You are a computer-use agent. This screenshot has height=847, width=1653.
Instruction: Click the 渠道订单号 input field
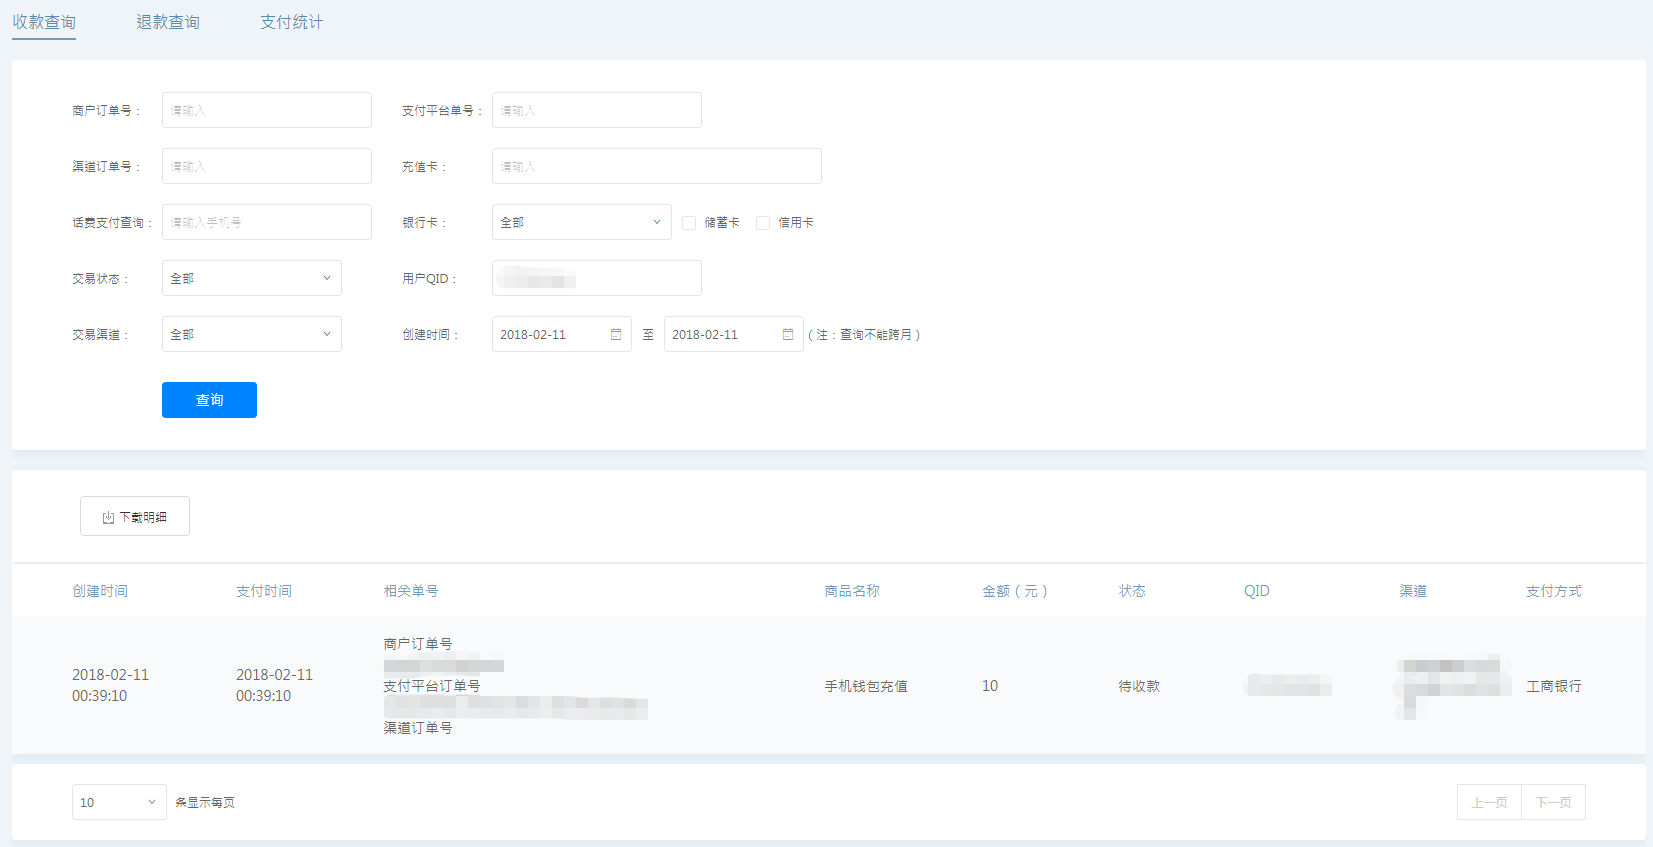tap(266, 166)
